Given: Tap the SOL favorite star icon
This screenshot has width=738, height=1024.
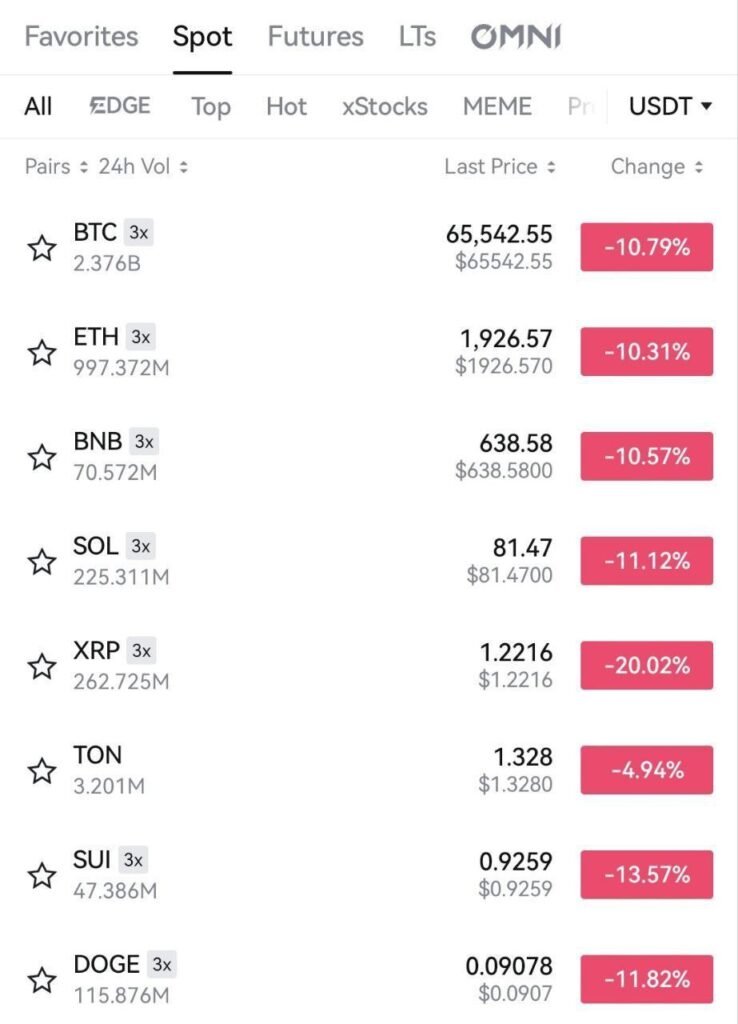Looking at the screenshot, I should (41, 561).
